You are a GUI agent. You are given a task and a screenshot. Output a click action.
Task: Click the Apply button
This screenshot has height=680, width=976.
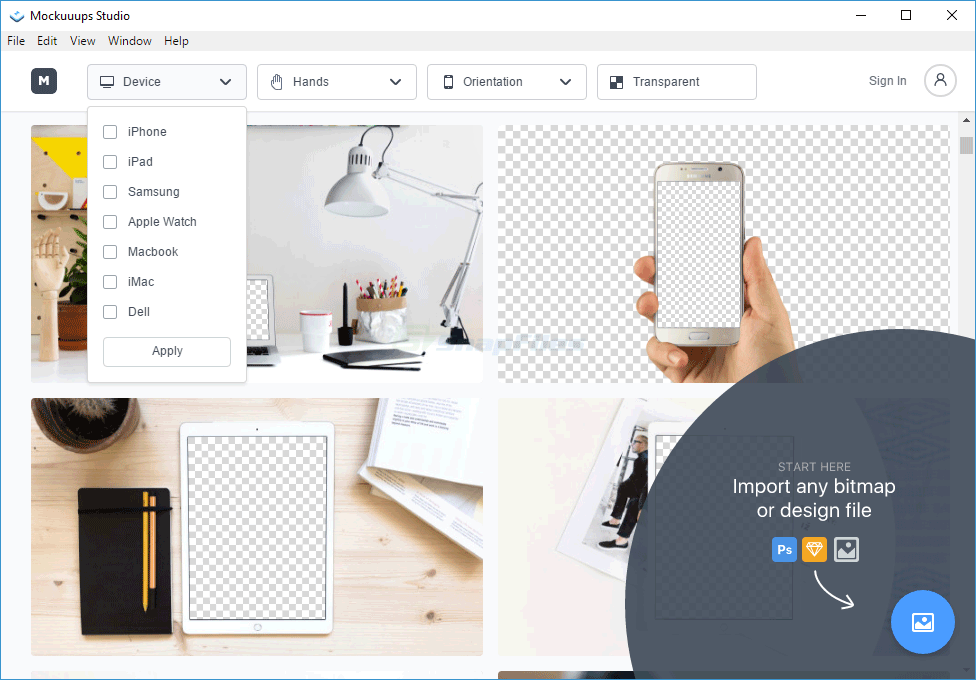[x=167, y=352]
